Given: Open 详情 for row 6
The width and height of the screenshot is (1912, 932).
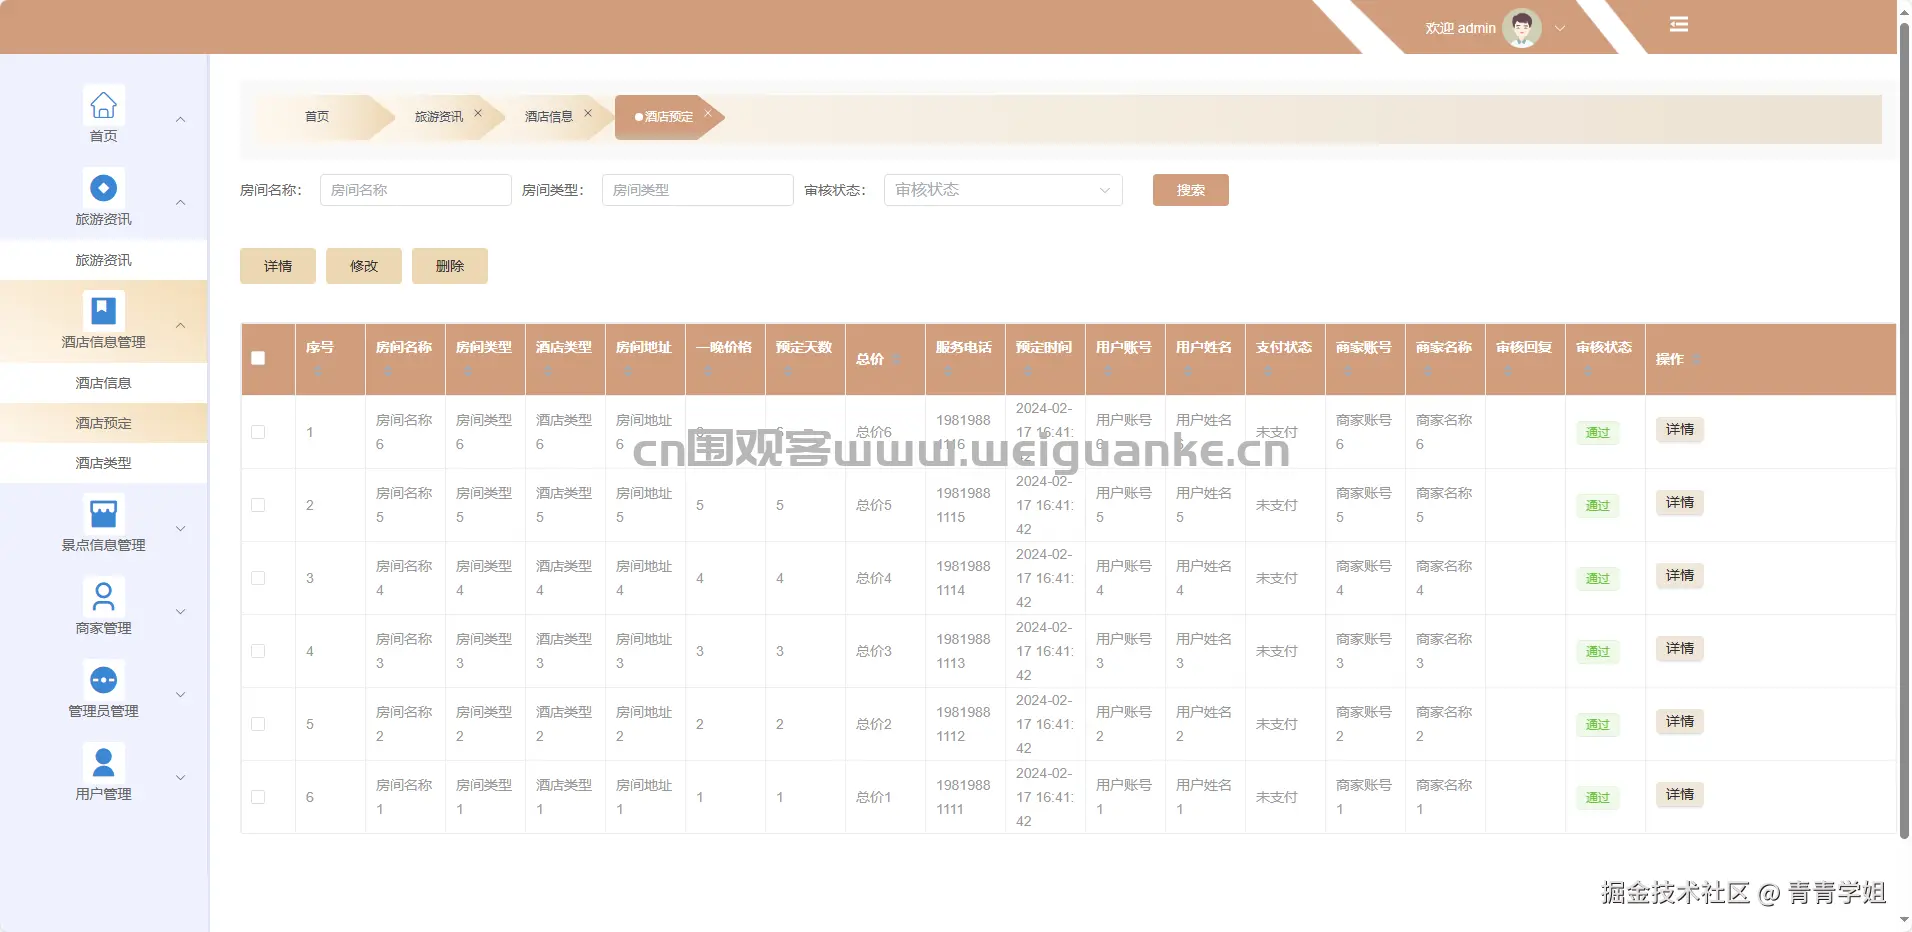Looking at the screenshot, I should coord(1679,795).
